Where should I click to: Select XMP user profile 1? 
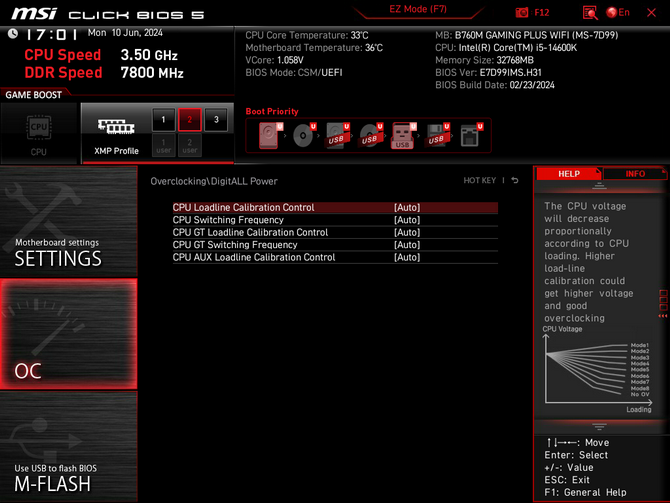(163, 145)
